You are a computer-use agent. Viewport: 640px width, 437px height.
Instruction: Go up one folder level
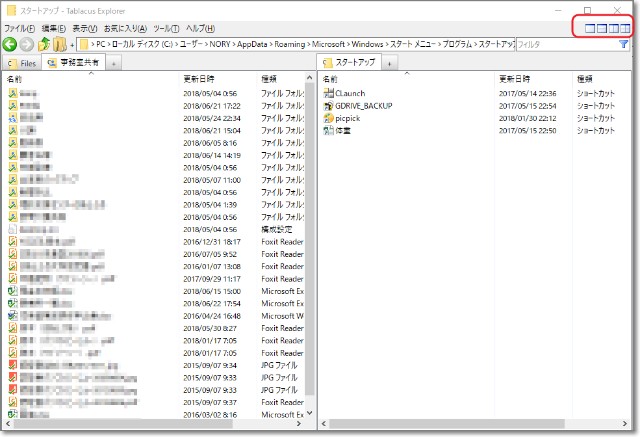[x=44, y=45]
